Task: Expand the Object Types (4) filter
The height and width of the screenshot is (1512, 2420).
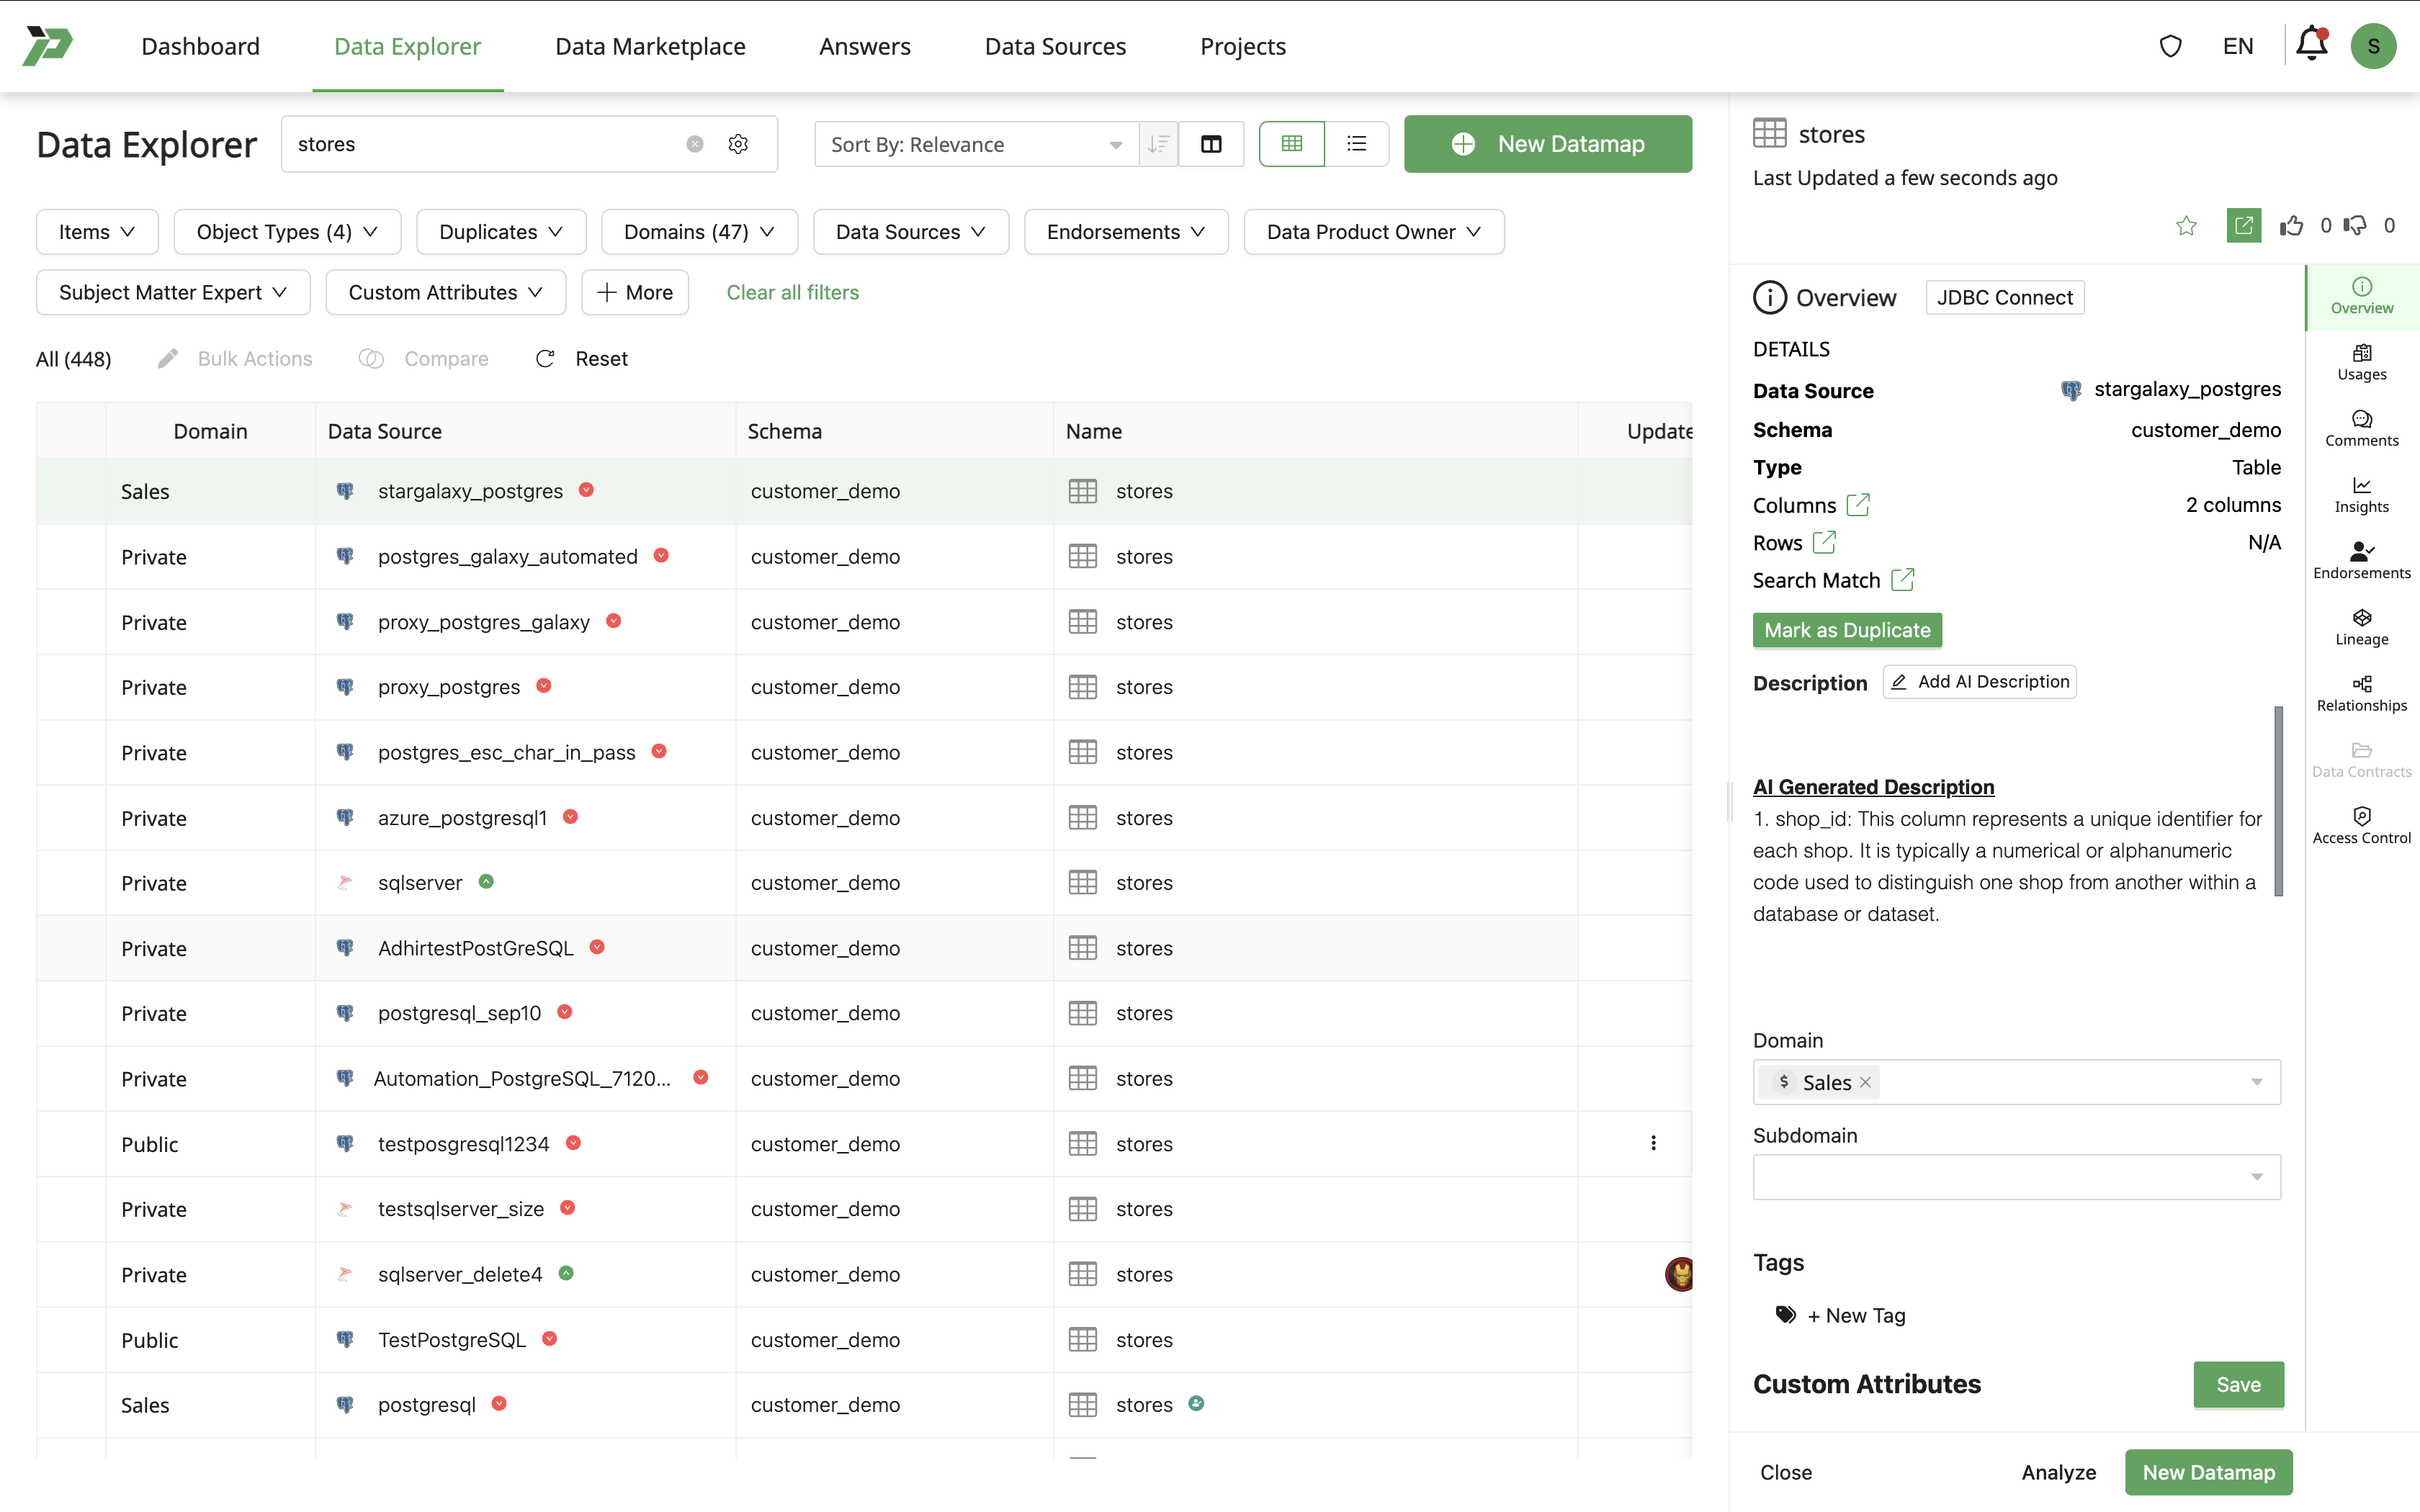Action: pos(287,232)
